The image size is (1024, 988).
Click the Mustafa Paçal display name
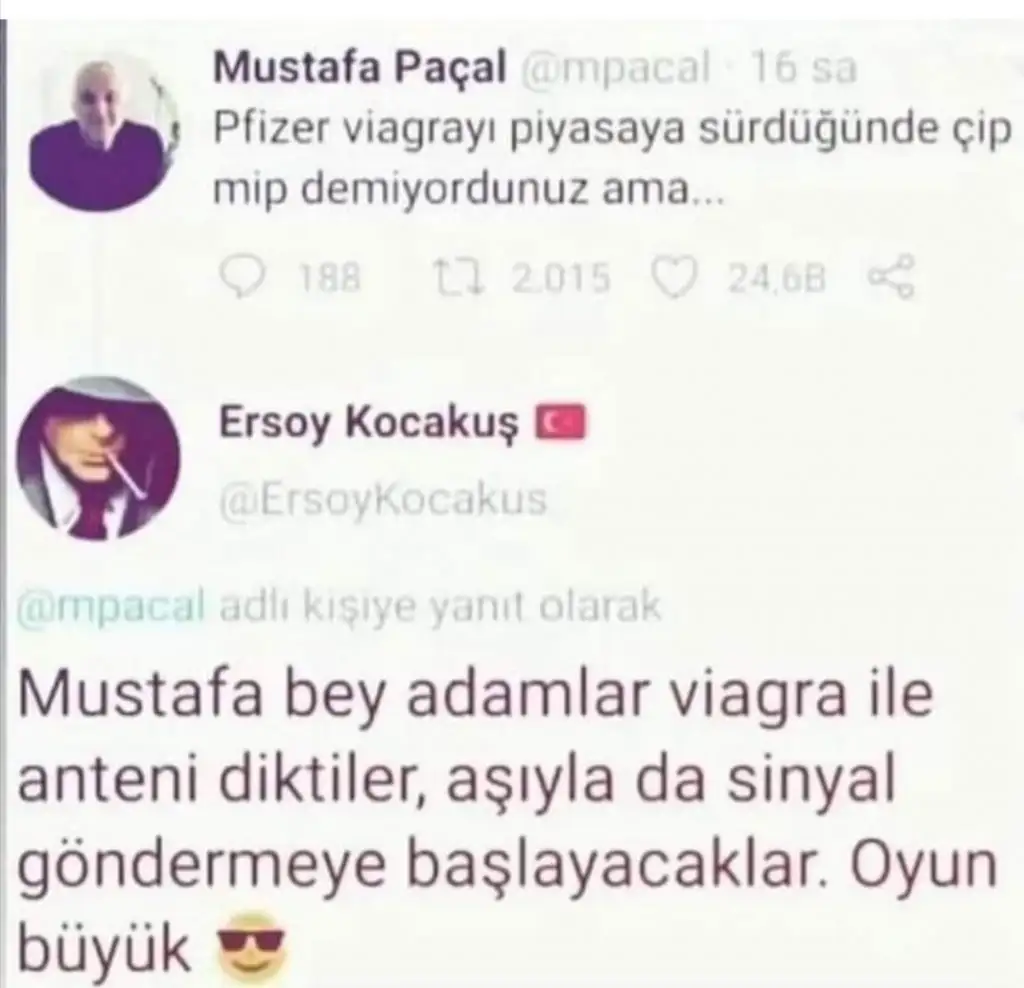360,68
